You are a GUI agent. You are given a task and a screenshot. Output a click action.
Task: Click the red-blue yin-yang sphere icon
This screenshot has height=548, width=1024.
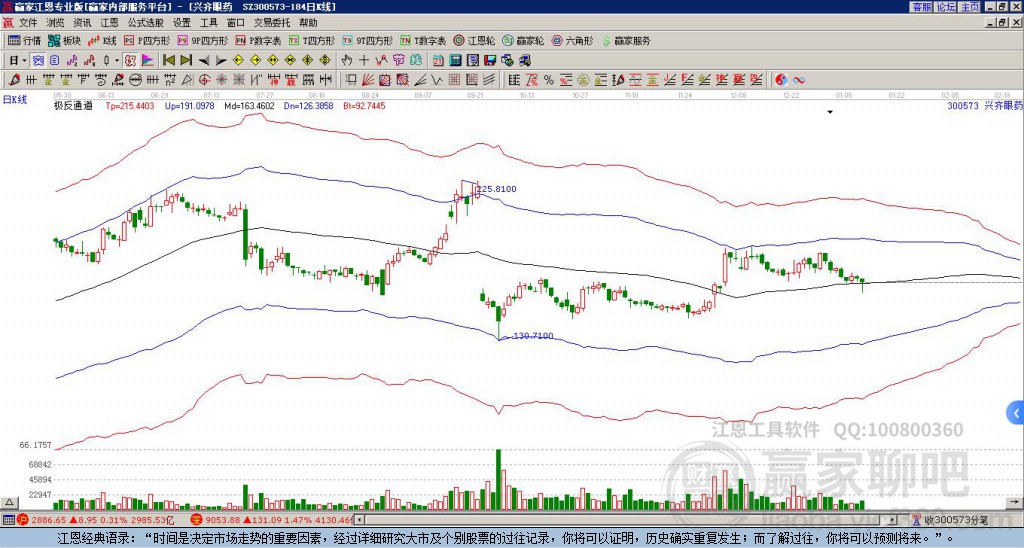point(781,80)
